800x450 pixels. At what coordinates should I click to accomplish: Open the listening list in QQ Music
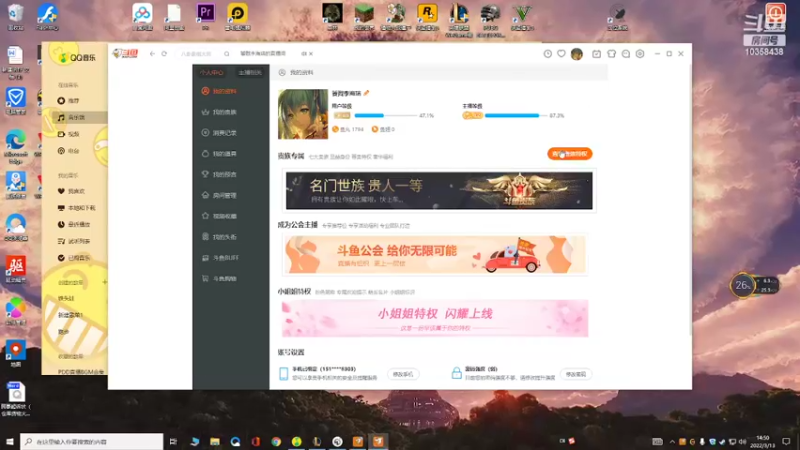tap(74, 241)
